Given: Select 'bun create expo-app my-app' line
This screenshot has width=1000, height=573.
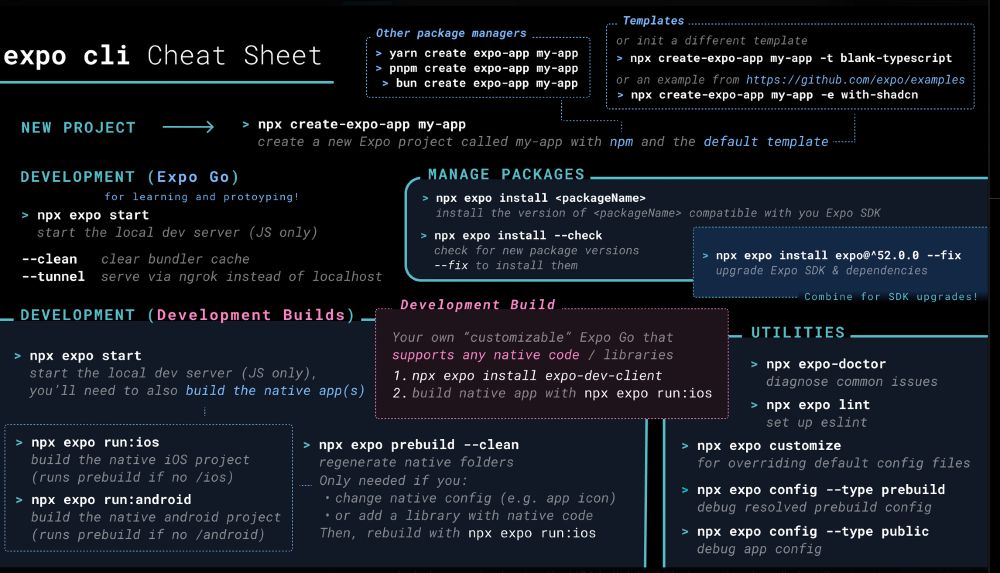Looking at the screenshot, I should 487,83.
